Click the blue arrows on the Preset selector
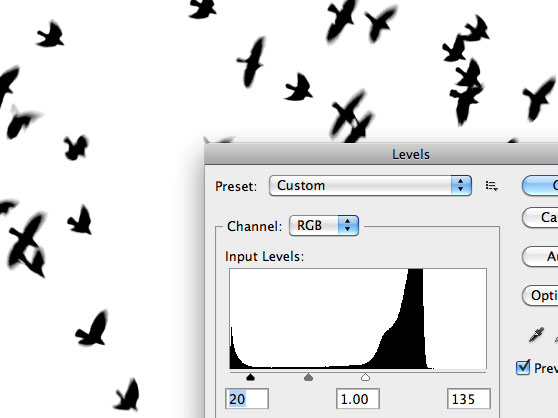Screen dimensions: 558x418 (x=461, y=185)
